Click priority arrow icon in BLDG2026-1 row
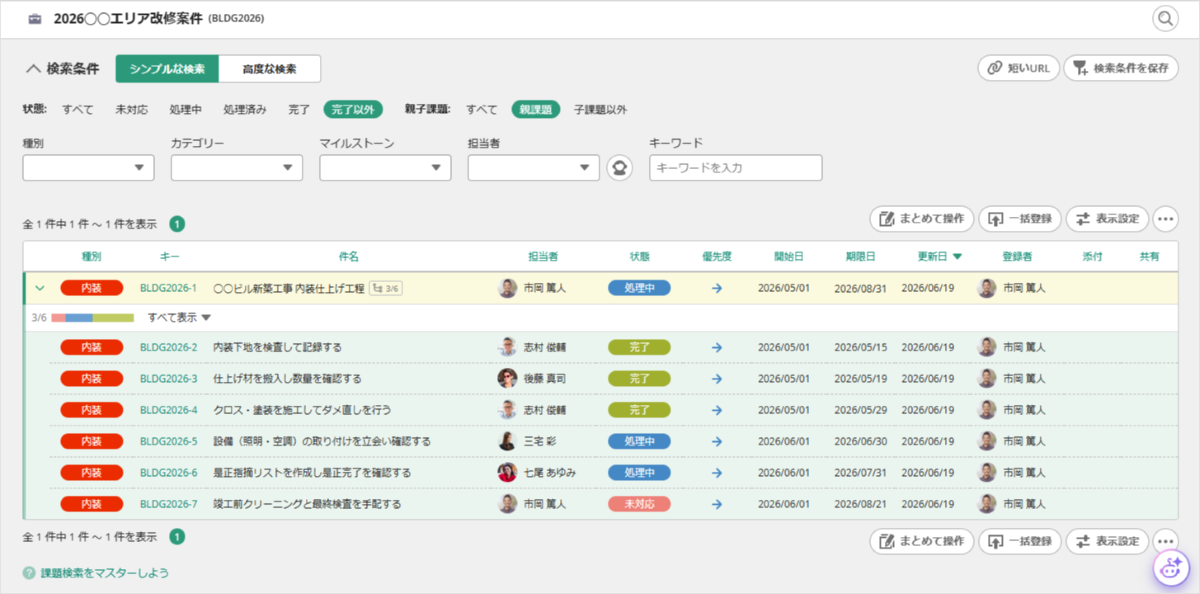Image resolution: width=1200 pixels, height=594 pixels. pos(717,288)
